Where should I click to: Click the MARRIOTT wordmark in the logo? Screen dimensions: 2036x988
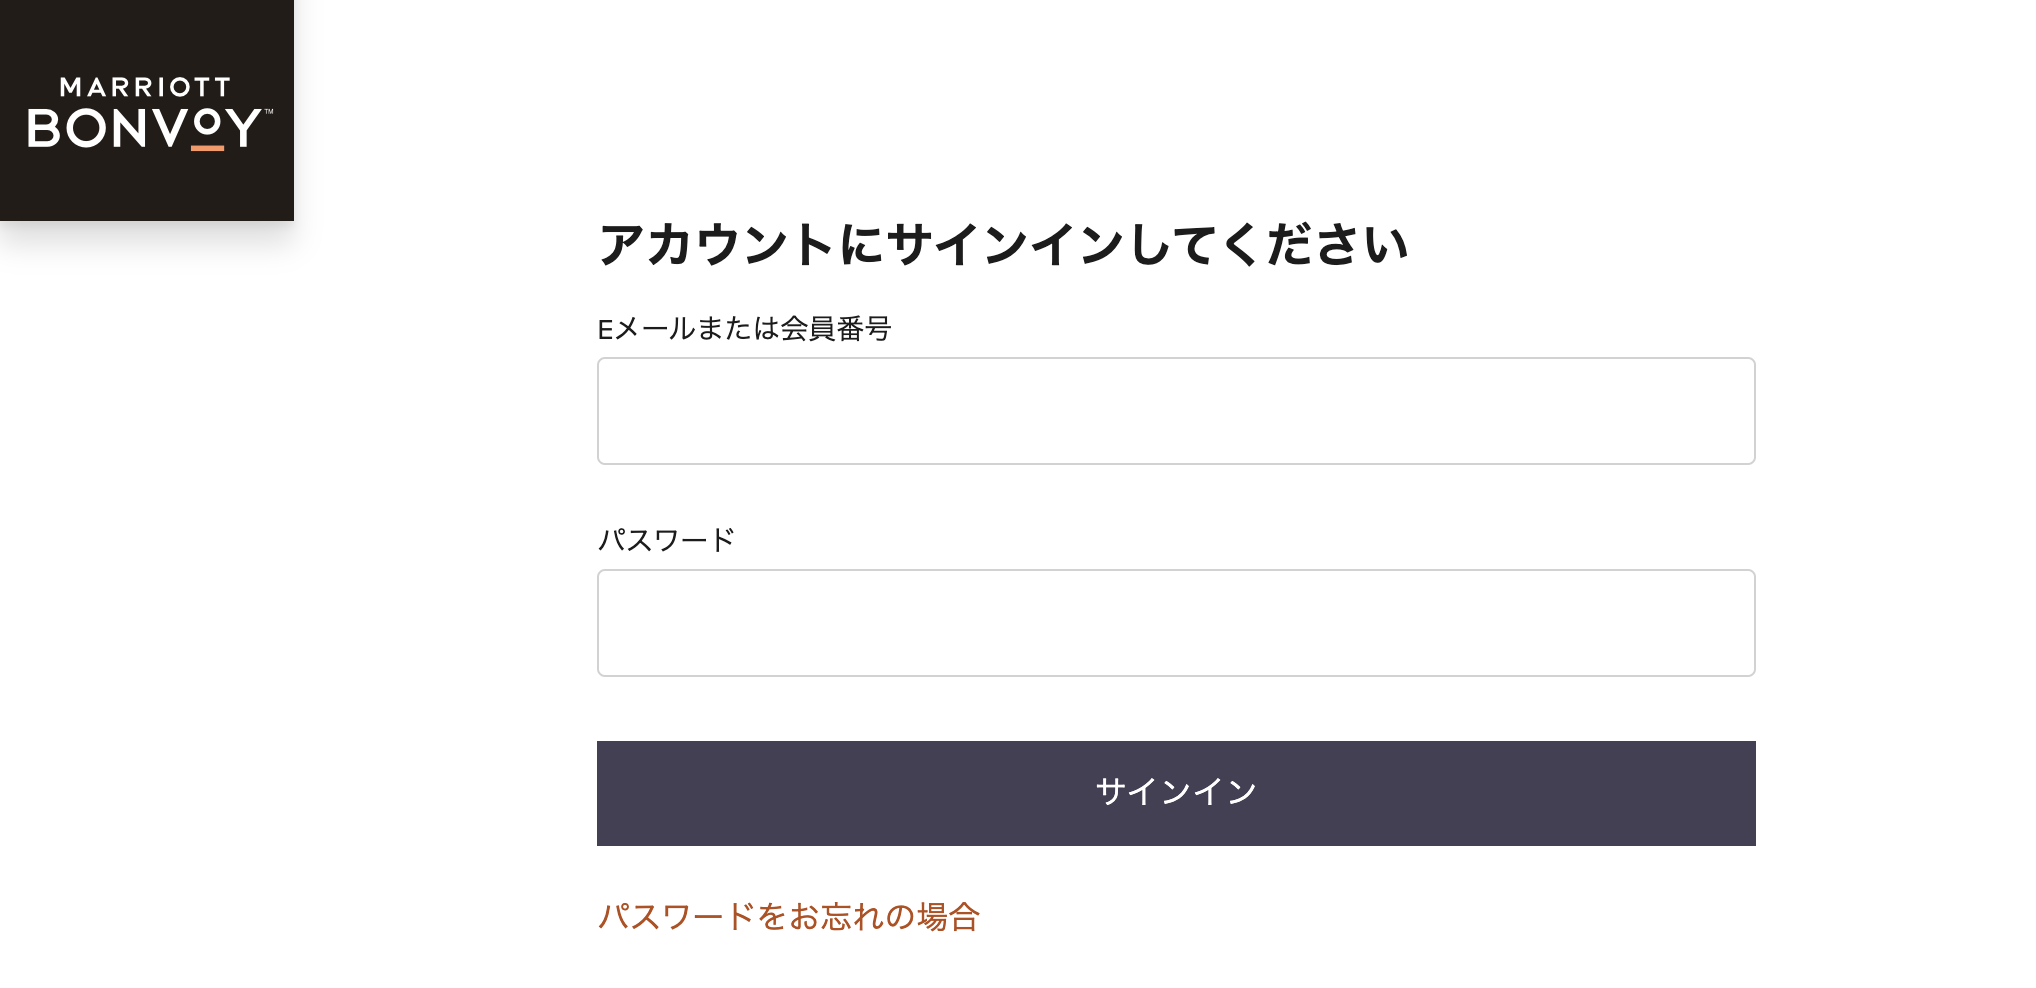click(146, 87)
